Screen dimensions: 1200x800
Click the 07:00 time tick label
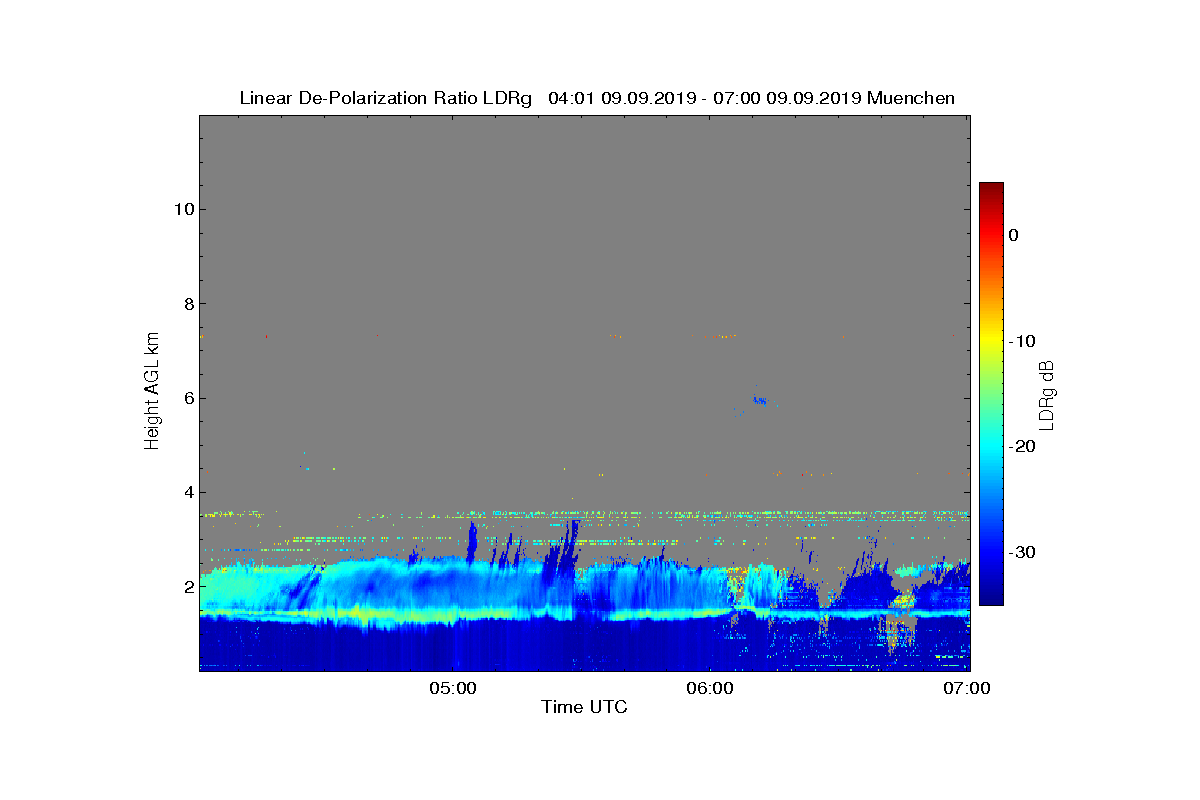pyautogui.click(x=967, y=688)
